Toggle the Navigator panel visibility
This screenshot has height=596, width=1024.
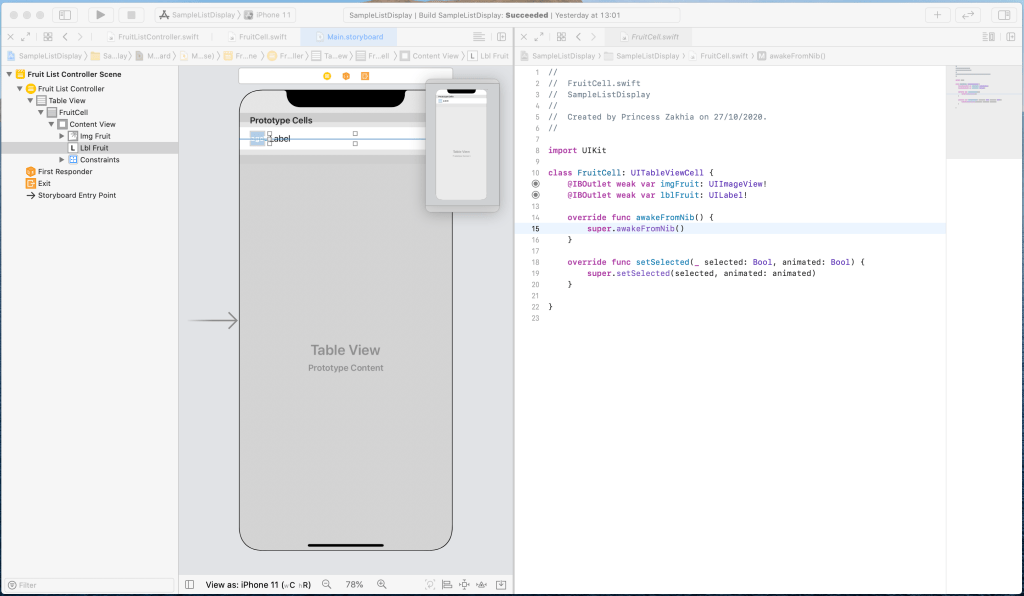[64, 15]
